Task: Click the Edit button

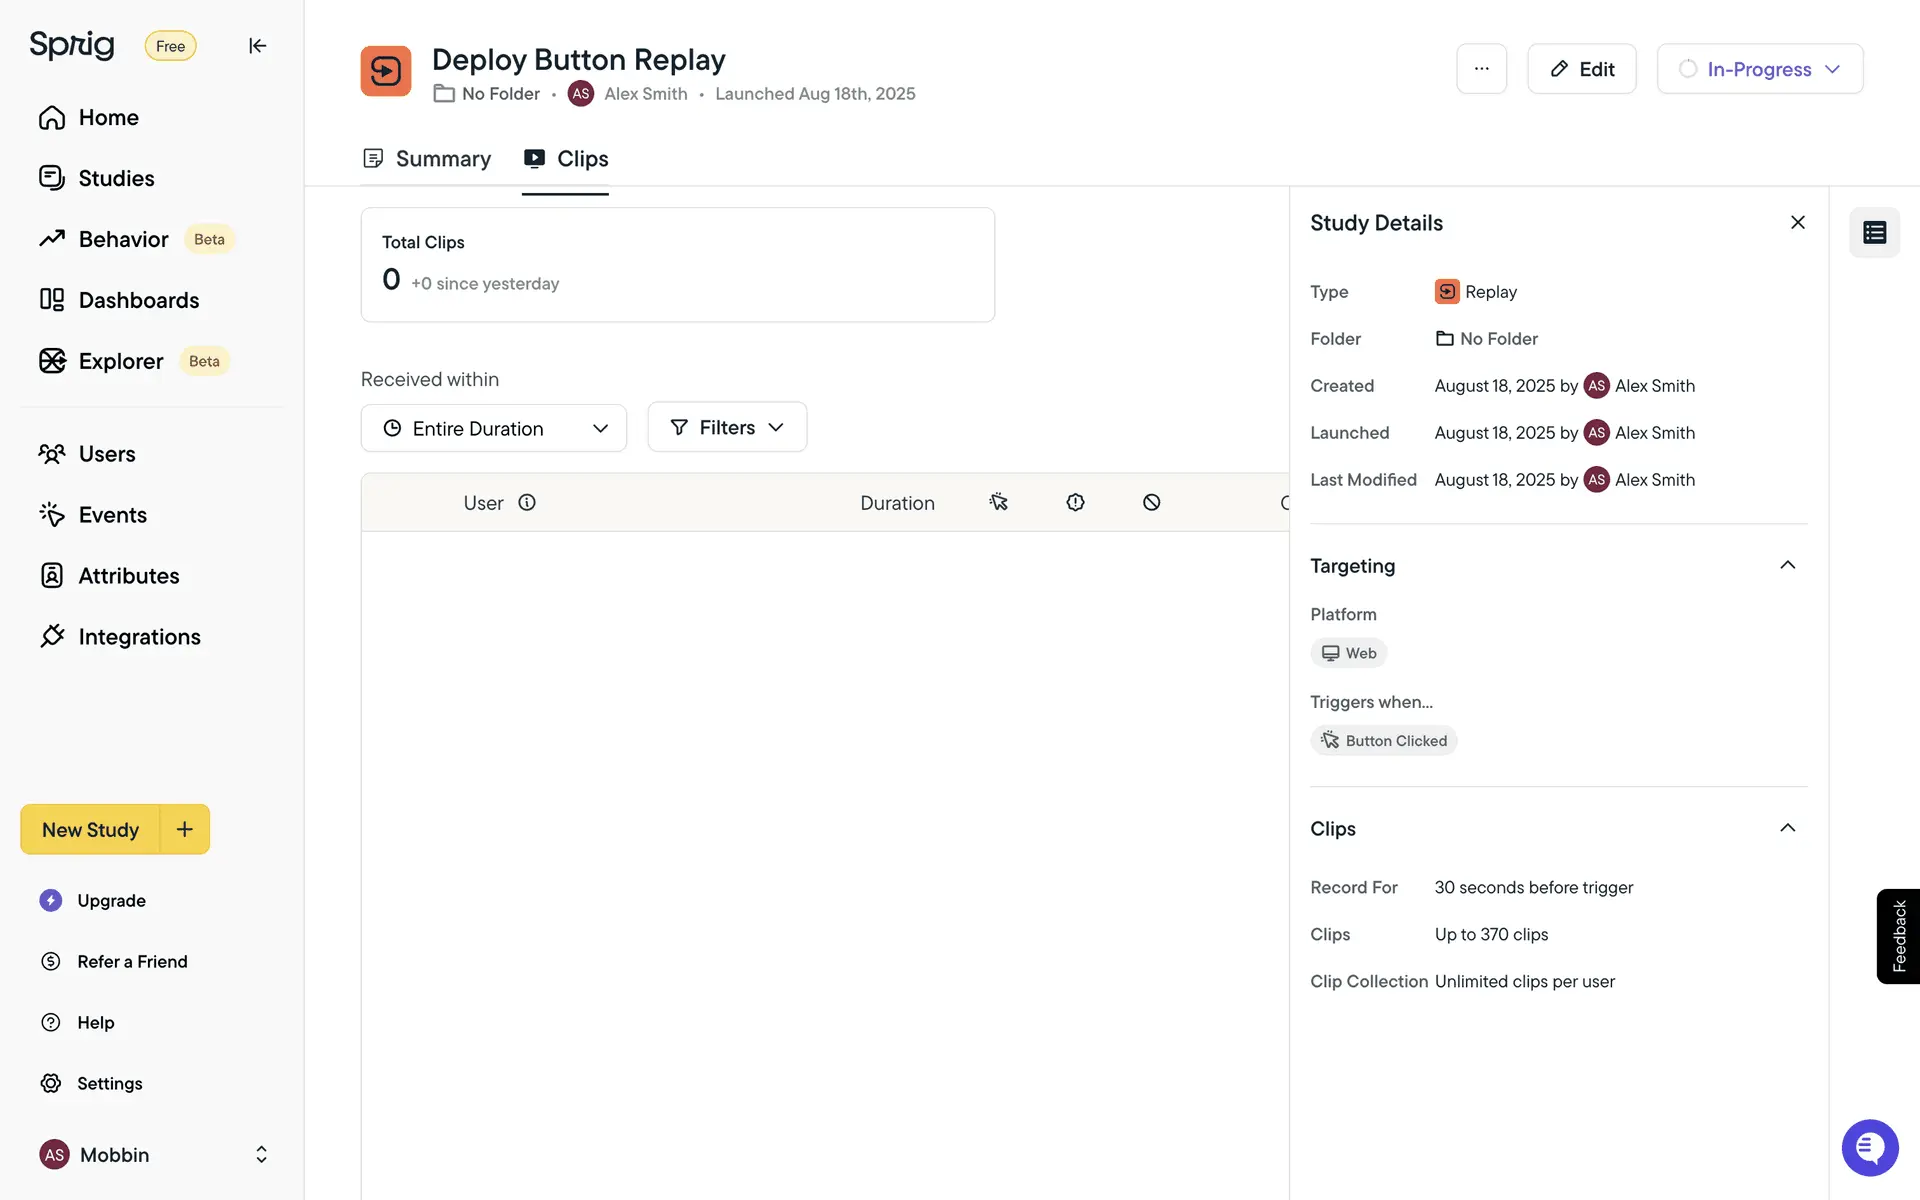Action: [1581, 69]
